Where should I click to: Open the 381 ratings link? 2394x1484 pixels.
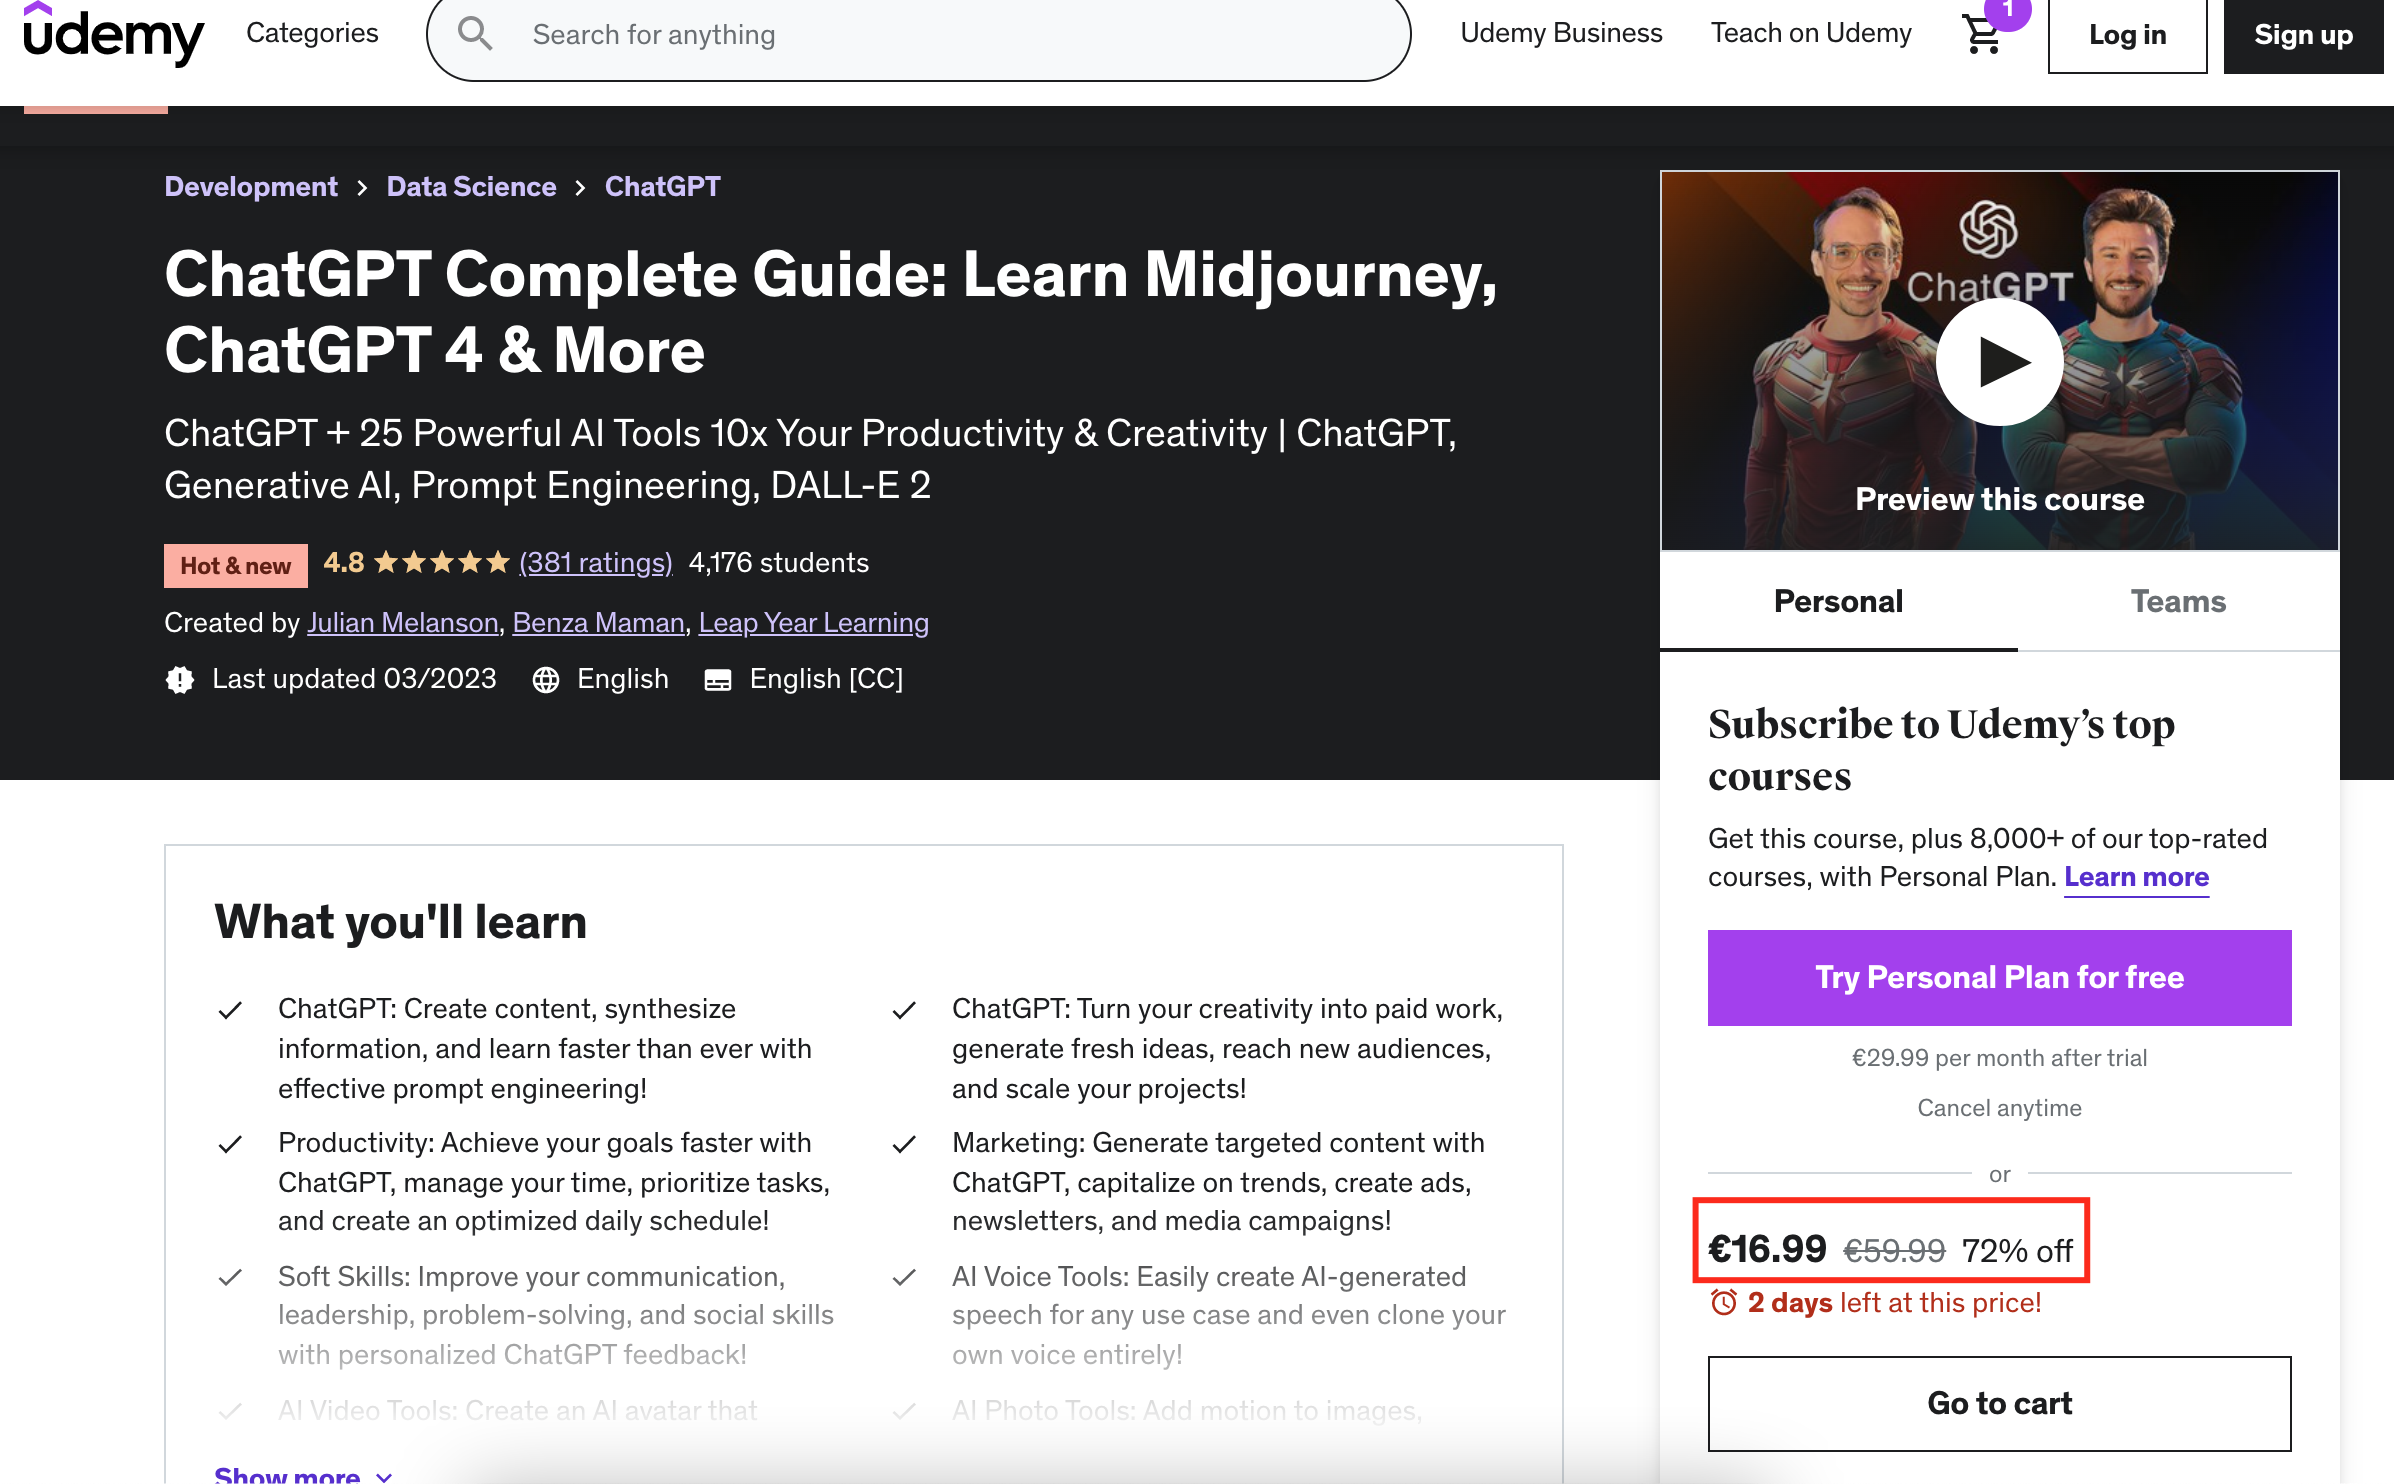click(595, 563)
